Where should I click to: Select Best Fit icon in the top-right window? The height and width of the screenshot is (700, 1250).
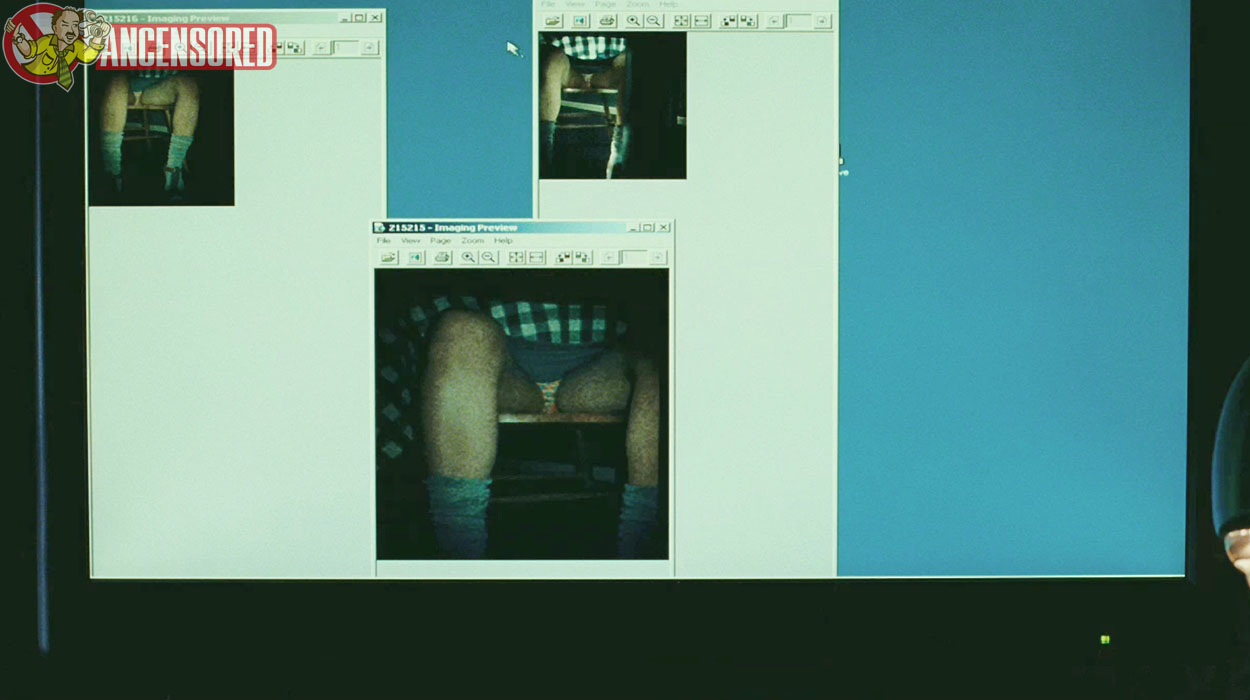(x=681, y=21)
